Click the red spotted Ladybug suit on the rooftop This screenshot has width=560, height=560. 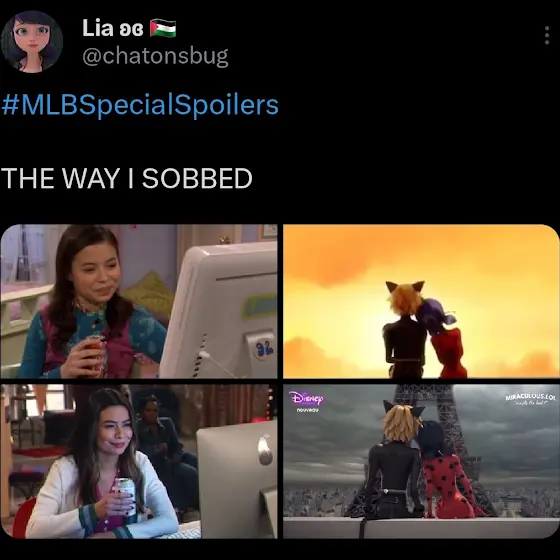[x=449, y=486]
